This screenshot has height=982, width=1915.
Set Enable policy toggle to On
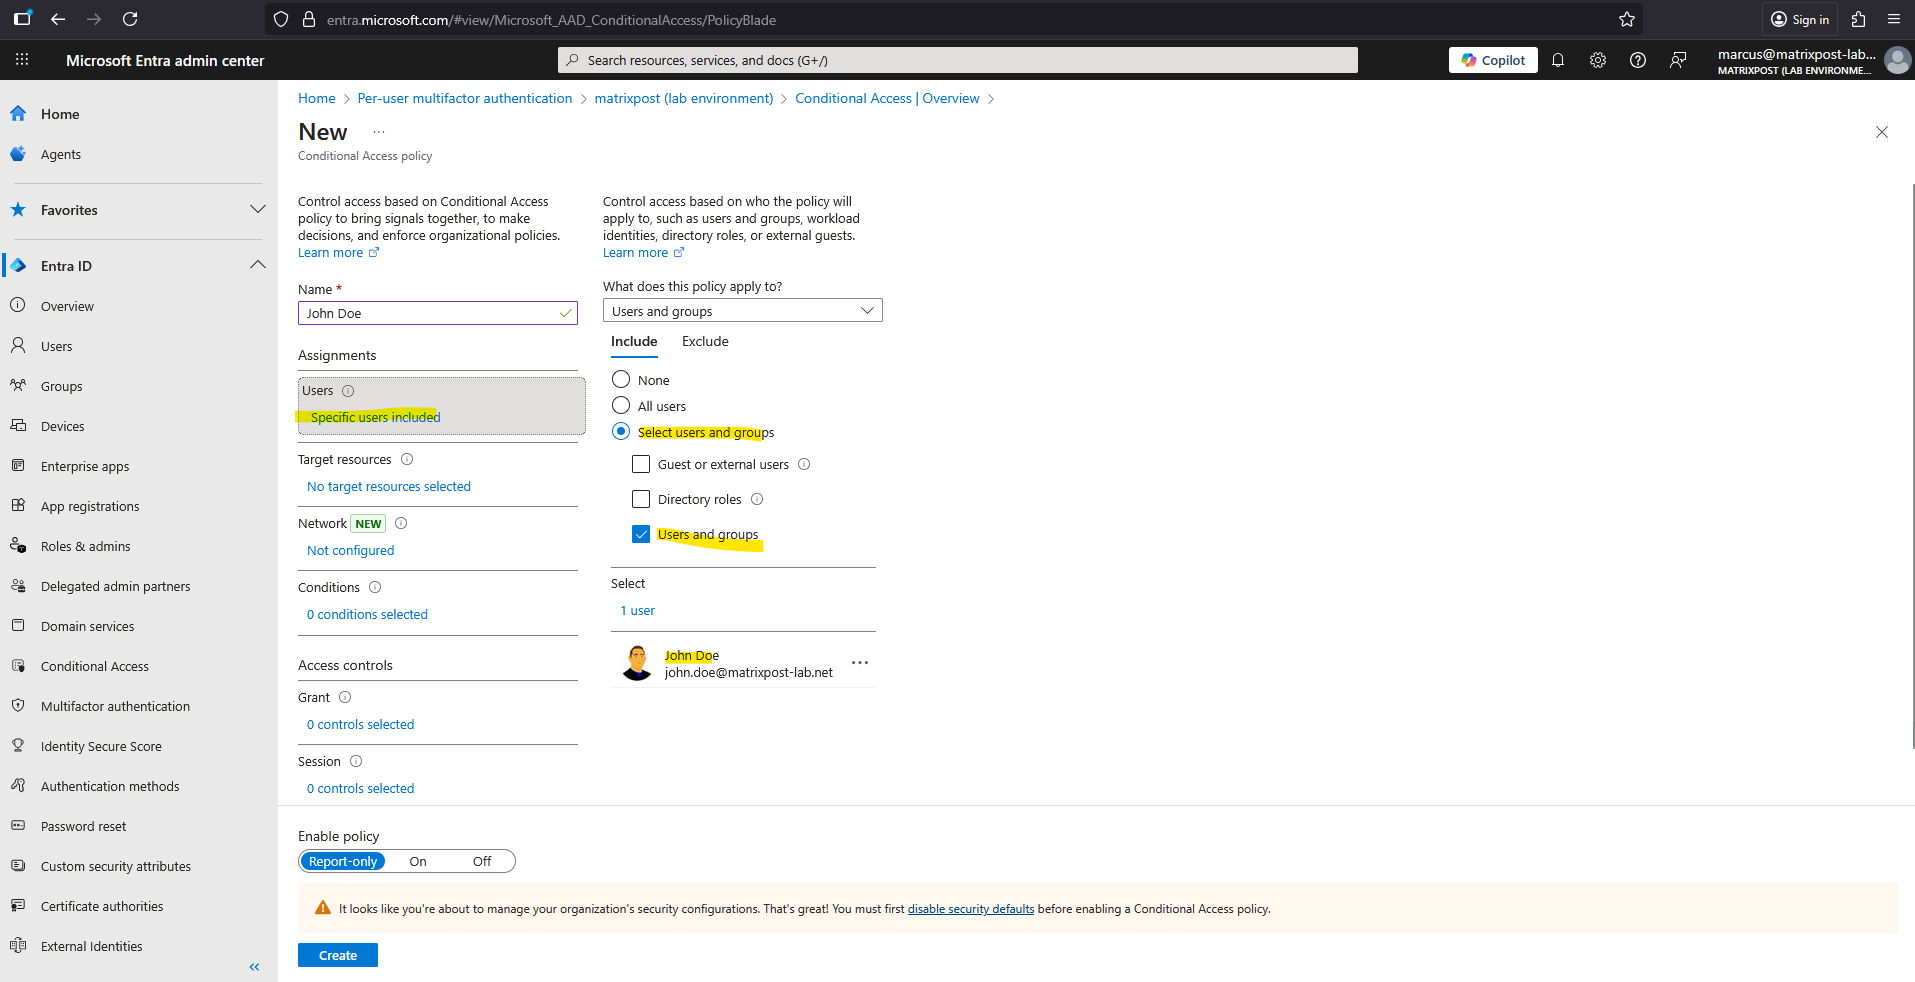[x=418, y=861]
